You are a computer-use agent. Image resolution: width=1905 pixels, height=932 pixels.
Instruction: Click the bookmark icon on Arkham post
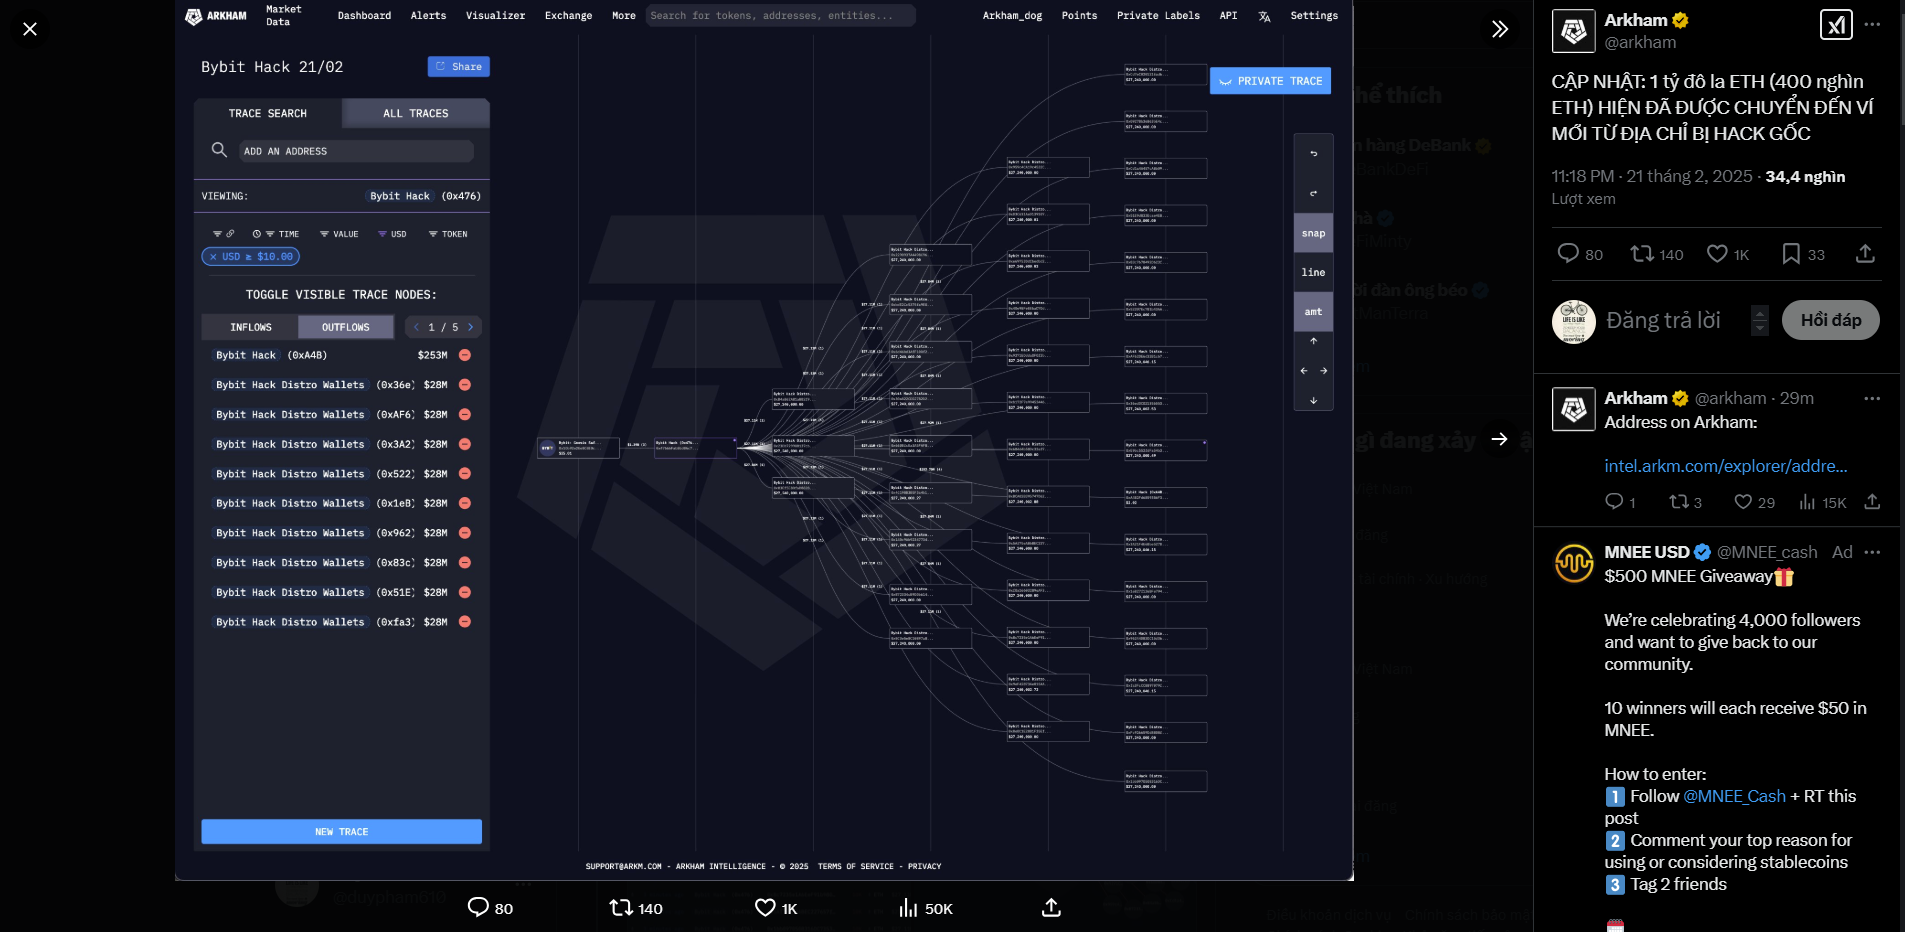tap(1790, 254)
